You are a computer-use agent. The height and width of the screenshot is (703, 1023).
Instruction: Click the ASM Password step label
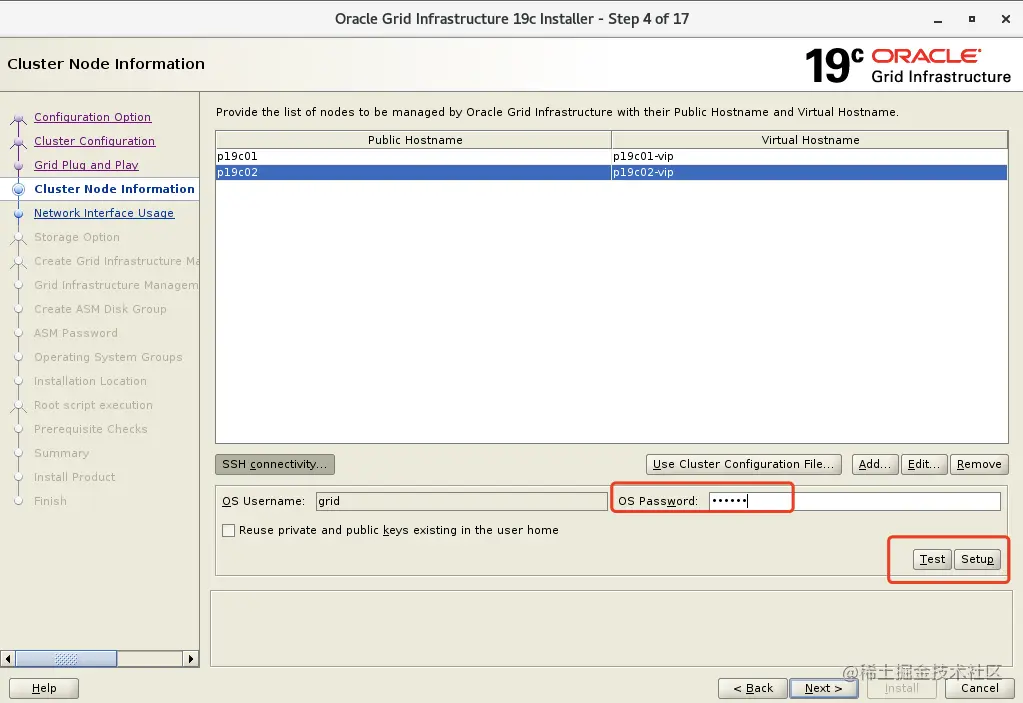pos(76,333)
